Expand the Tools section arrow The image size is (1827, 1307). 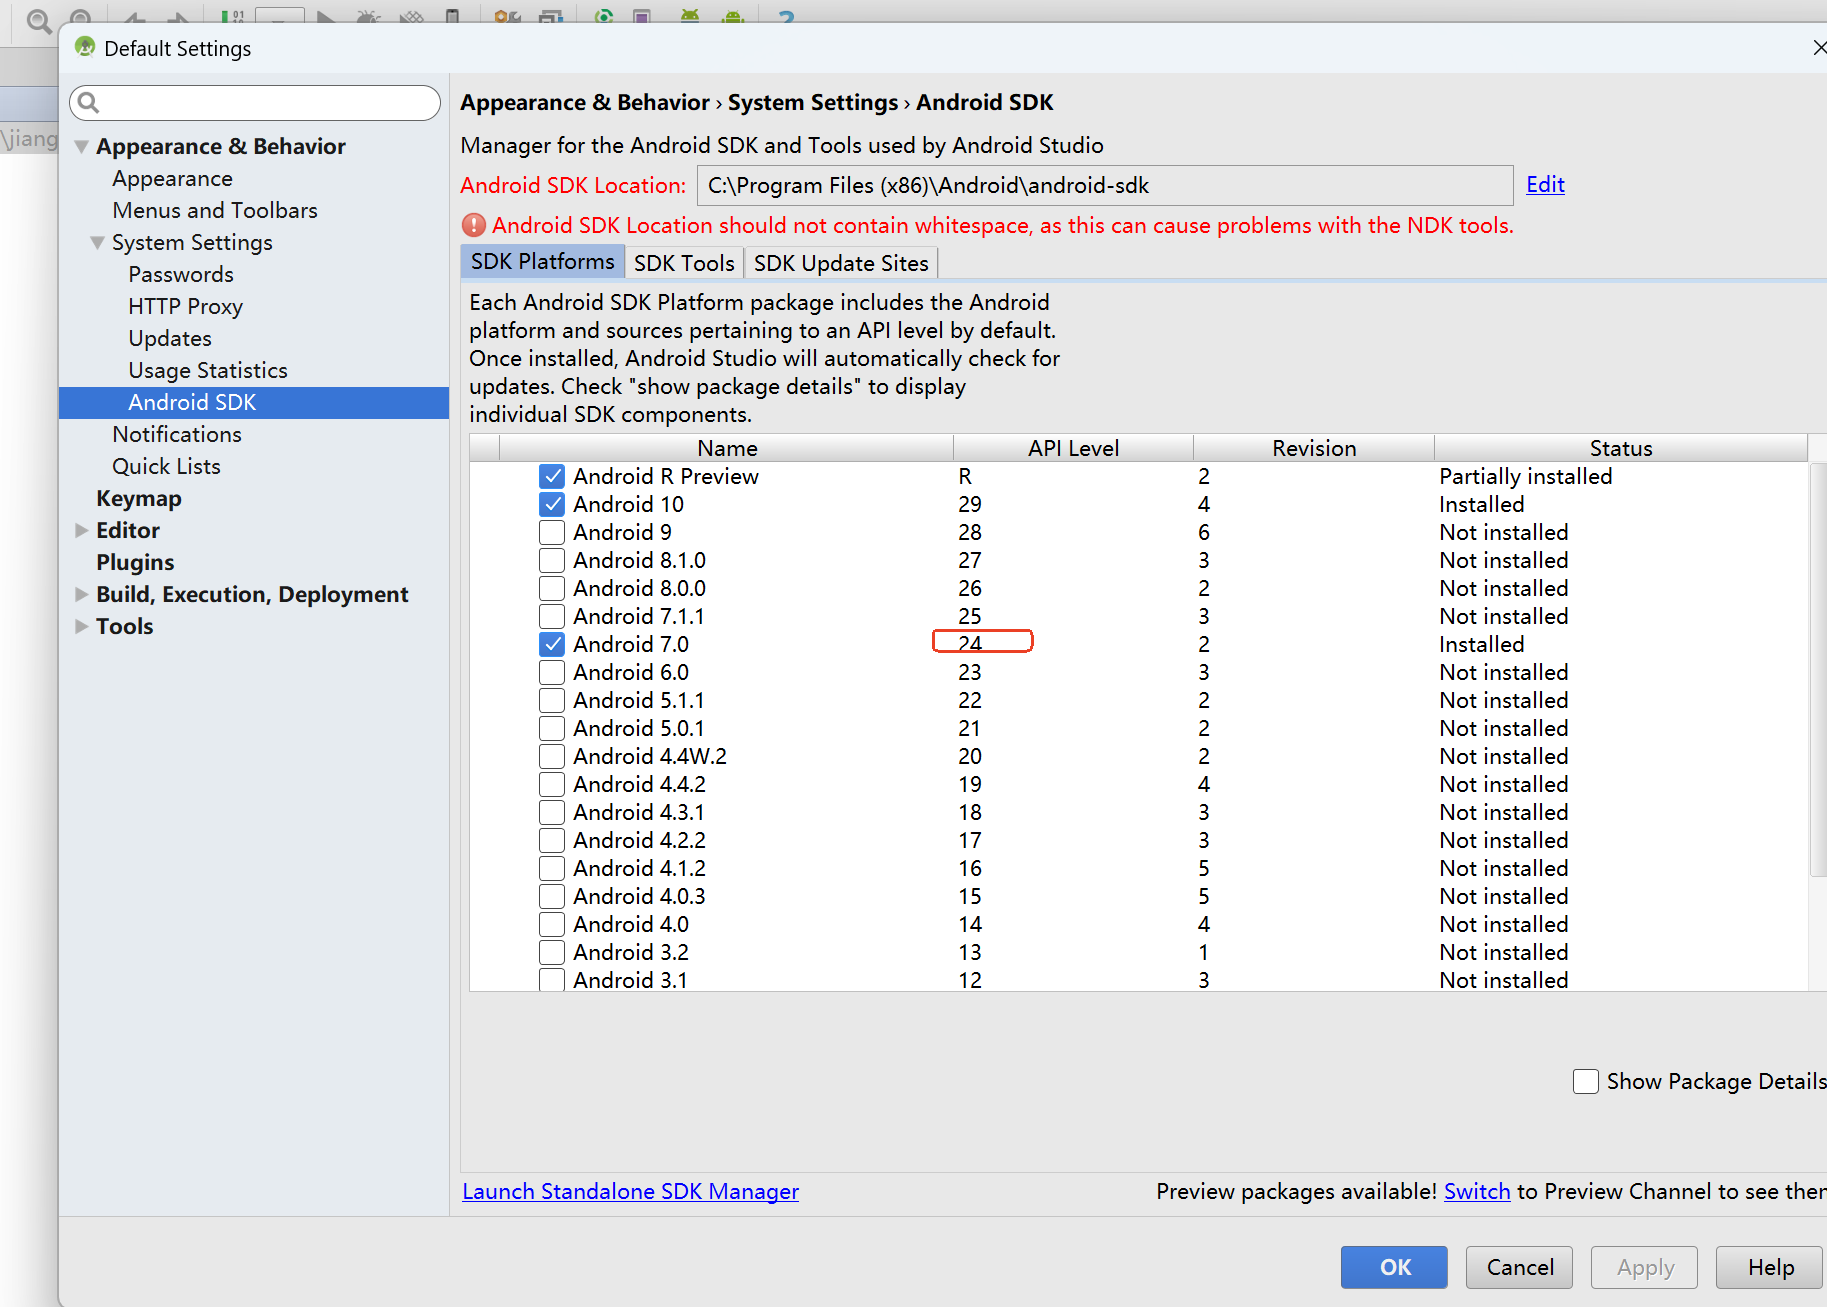coord(82,627)
